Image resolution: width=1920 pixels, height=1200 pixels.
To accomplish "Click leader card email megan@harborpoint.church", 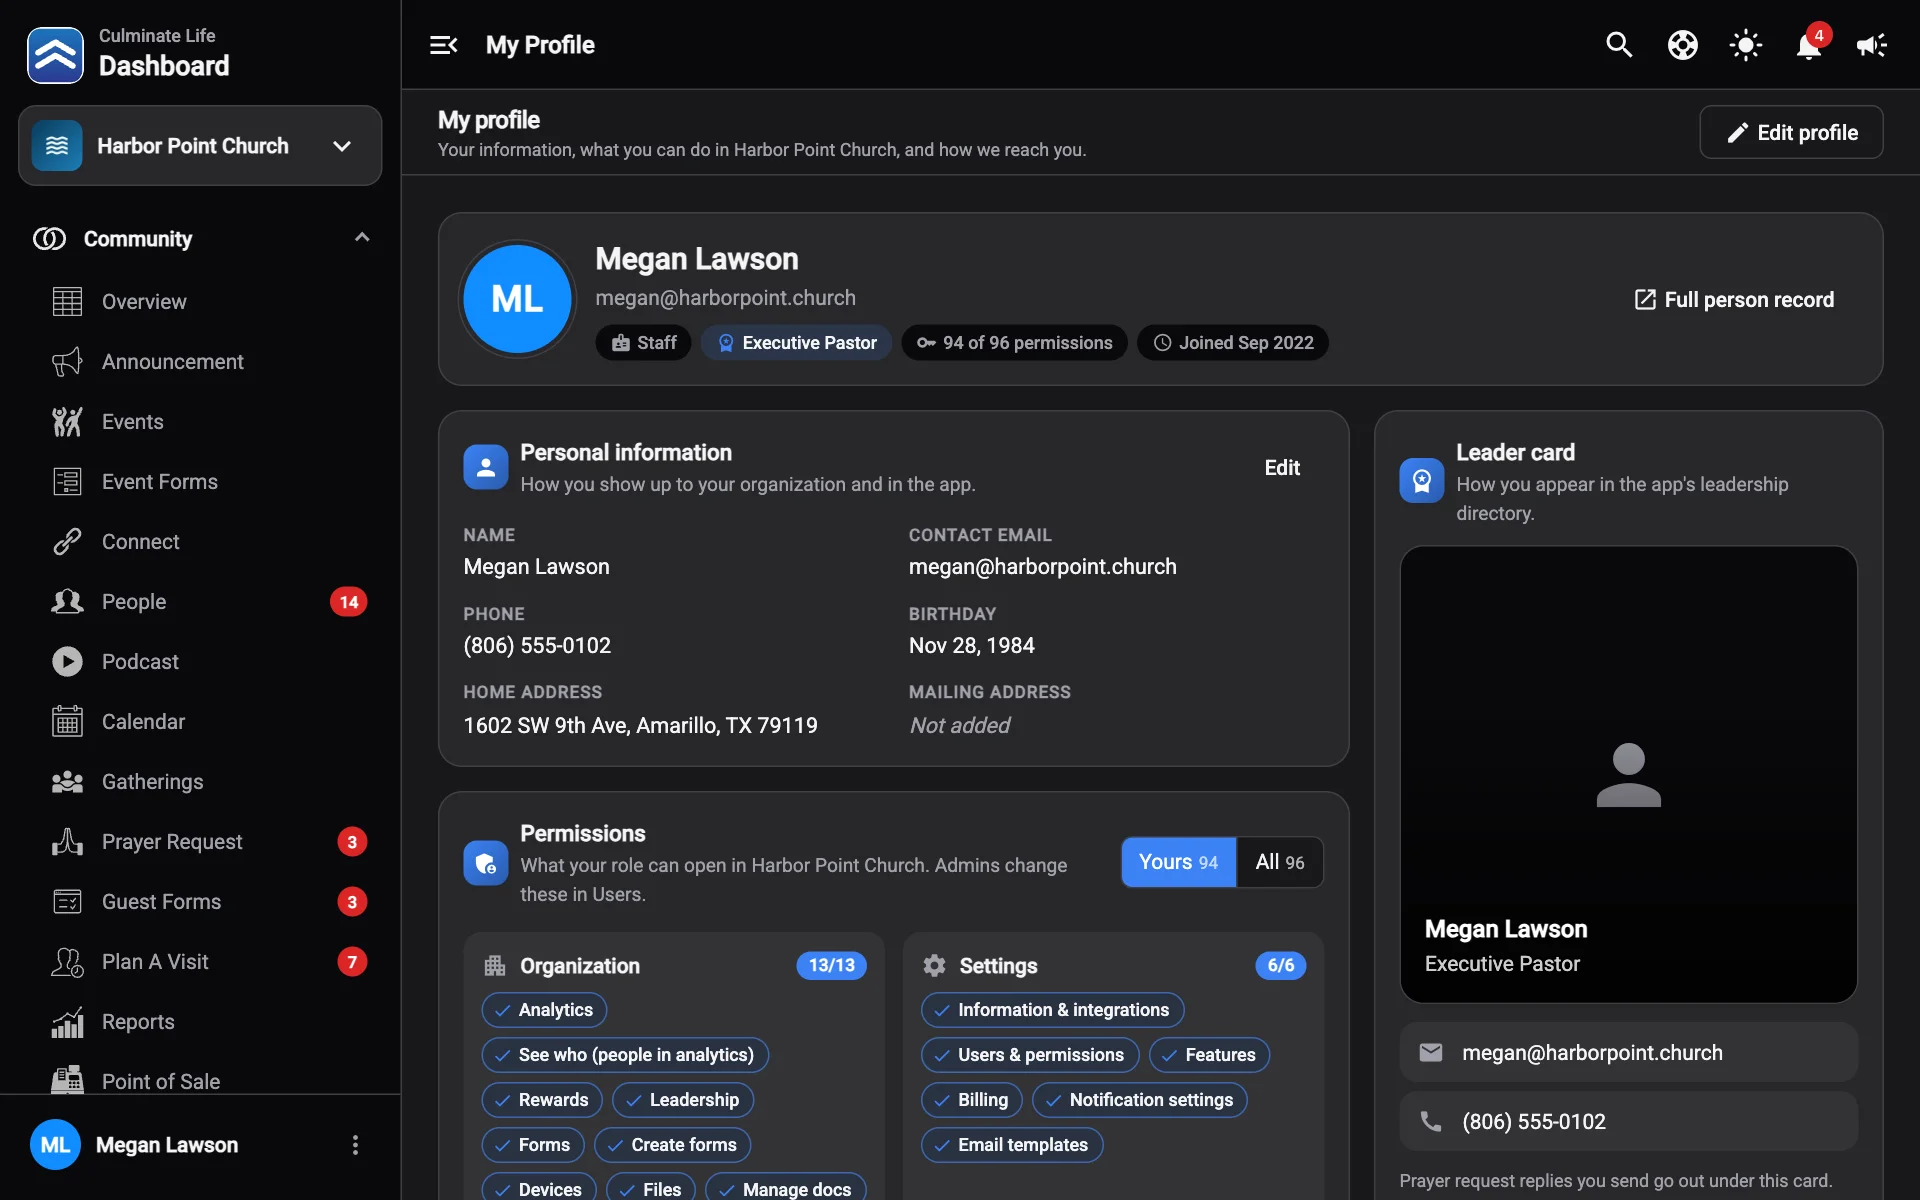I will (1628, 1052).
